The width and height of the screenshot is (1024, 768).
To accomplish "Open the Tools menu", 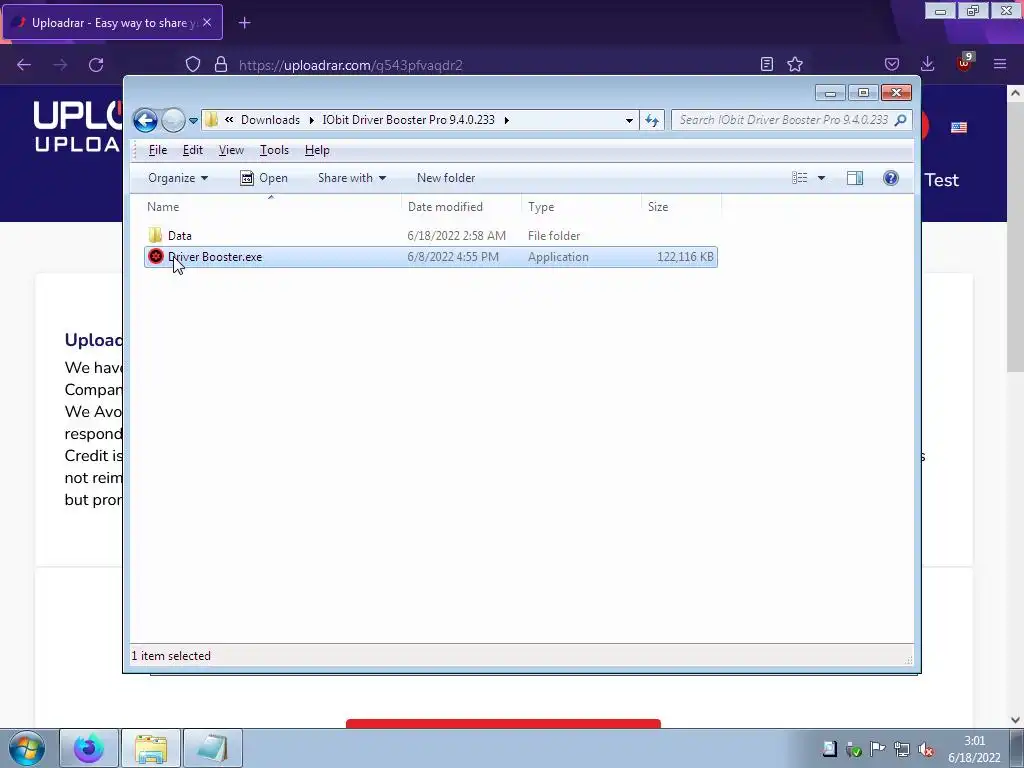I will (x=274, y=150).
